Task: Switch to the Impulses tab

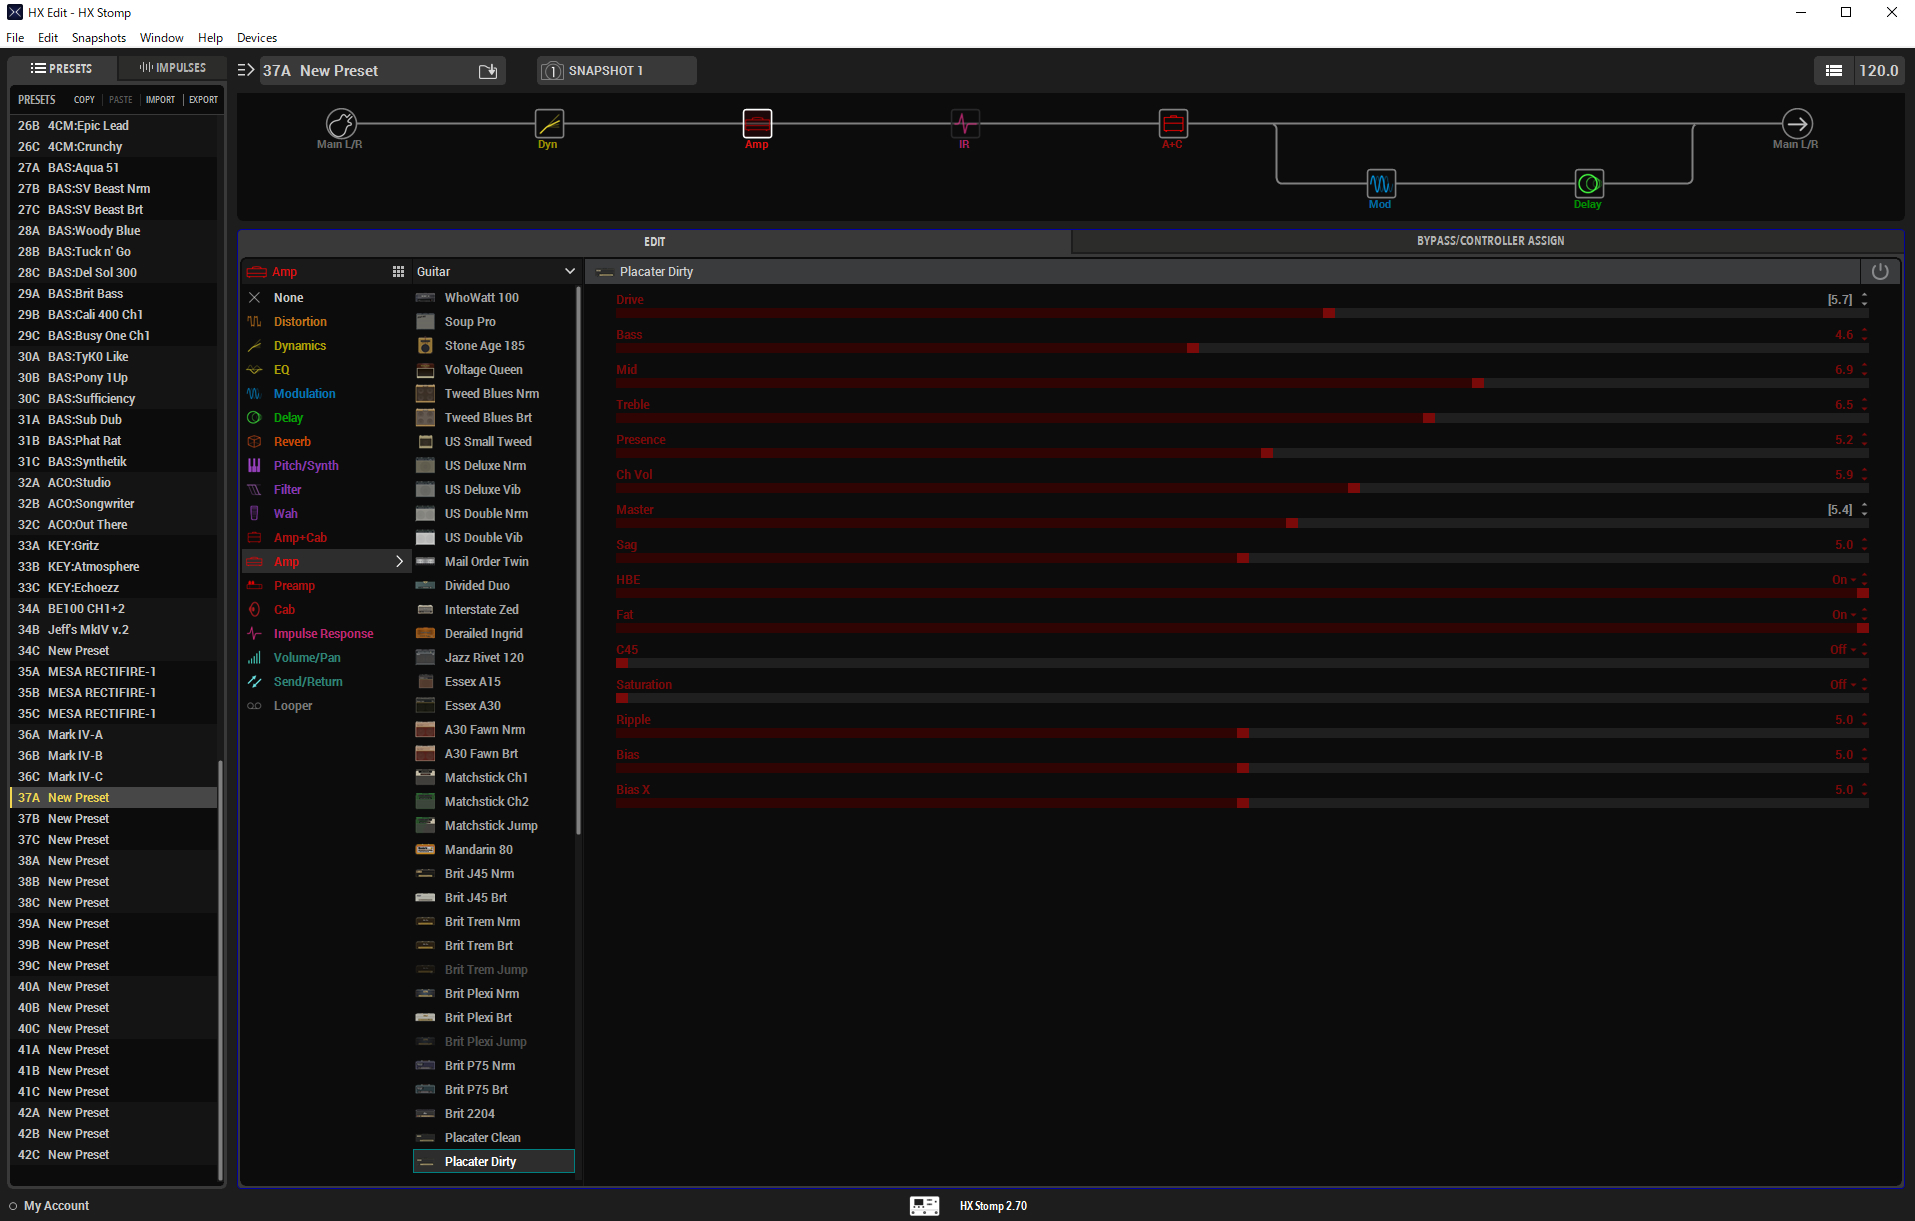Action: (x=173, y=68)
